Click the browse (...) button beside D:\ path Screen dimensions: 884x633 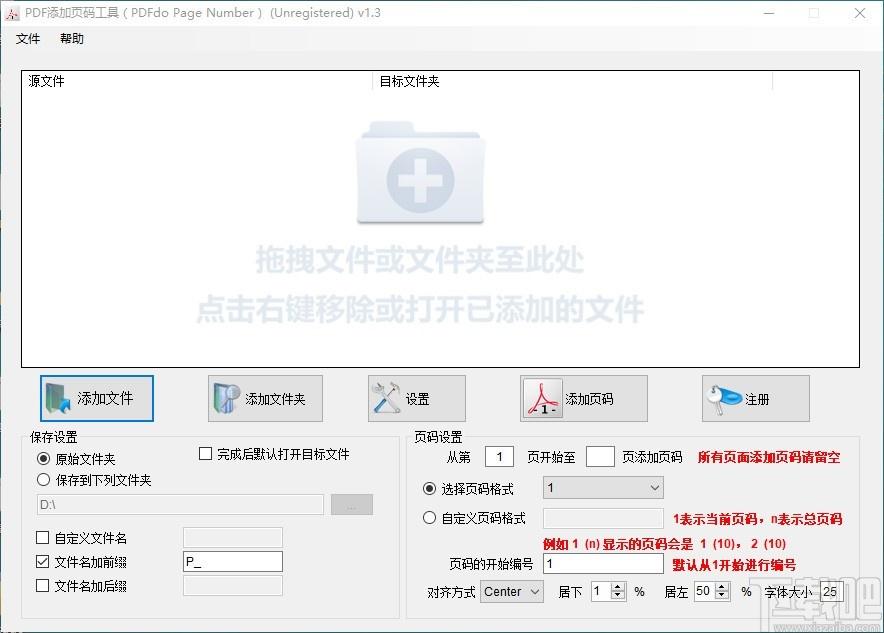click(352, 504)
